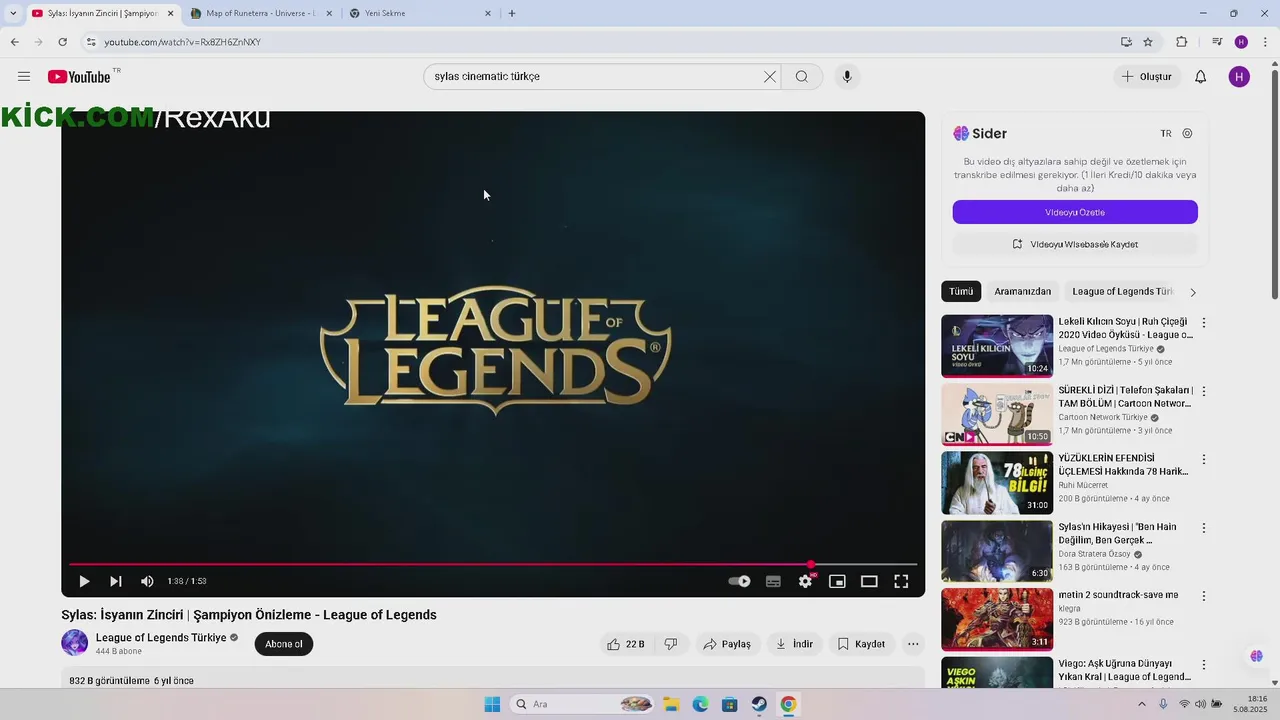
Task: Mute the video volume speaker icon
Action: (147, 581)
